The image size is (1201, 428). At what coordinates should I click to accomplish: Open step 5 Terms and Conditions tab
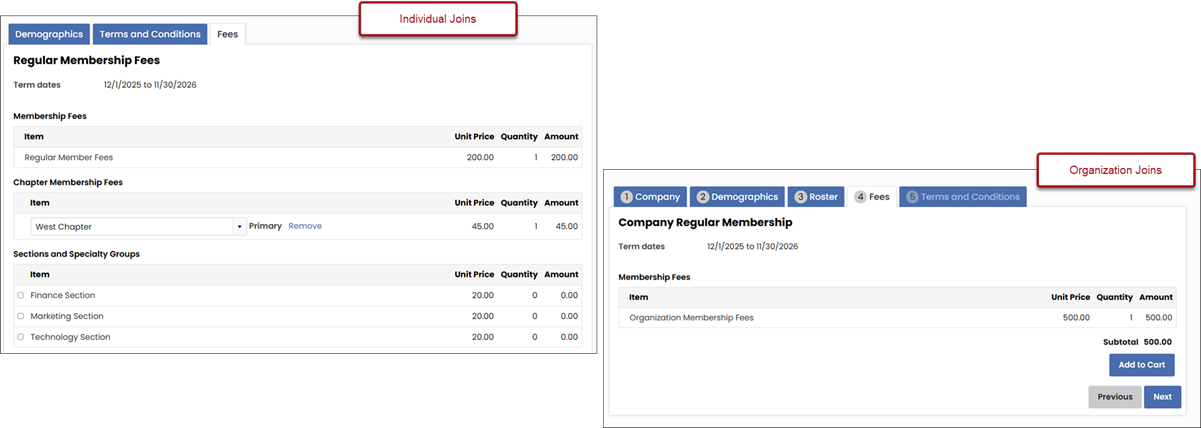pyautogui.click(x=962, y=197)
